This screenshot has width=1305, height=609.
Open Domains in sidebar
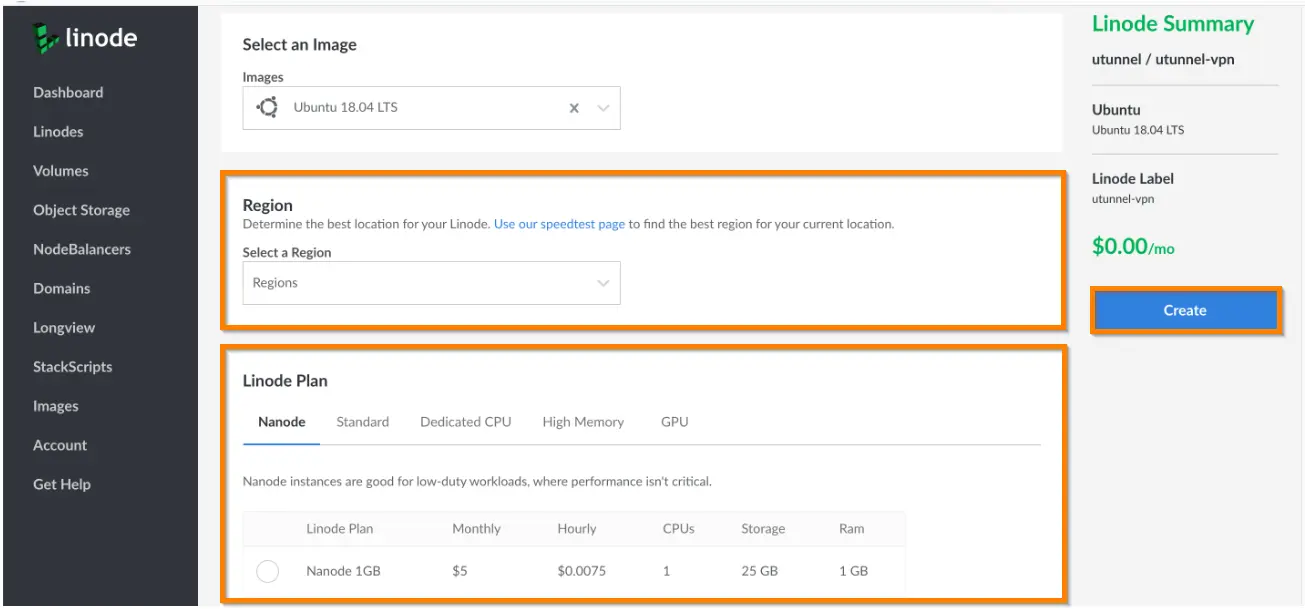click(x=61, y=288)
